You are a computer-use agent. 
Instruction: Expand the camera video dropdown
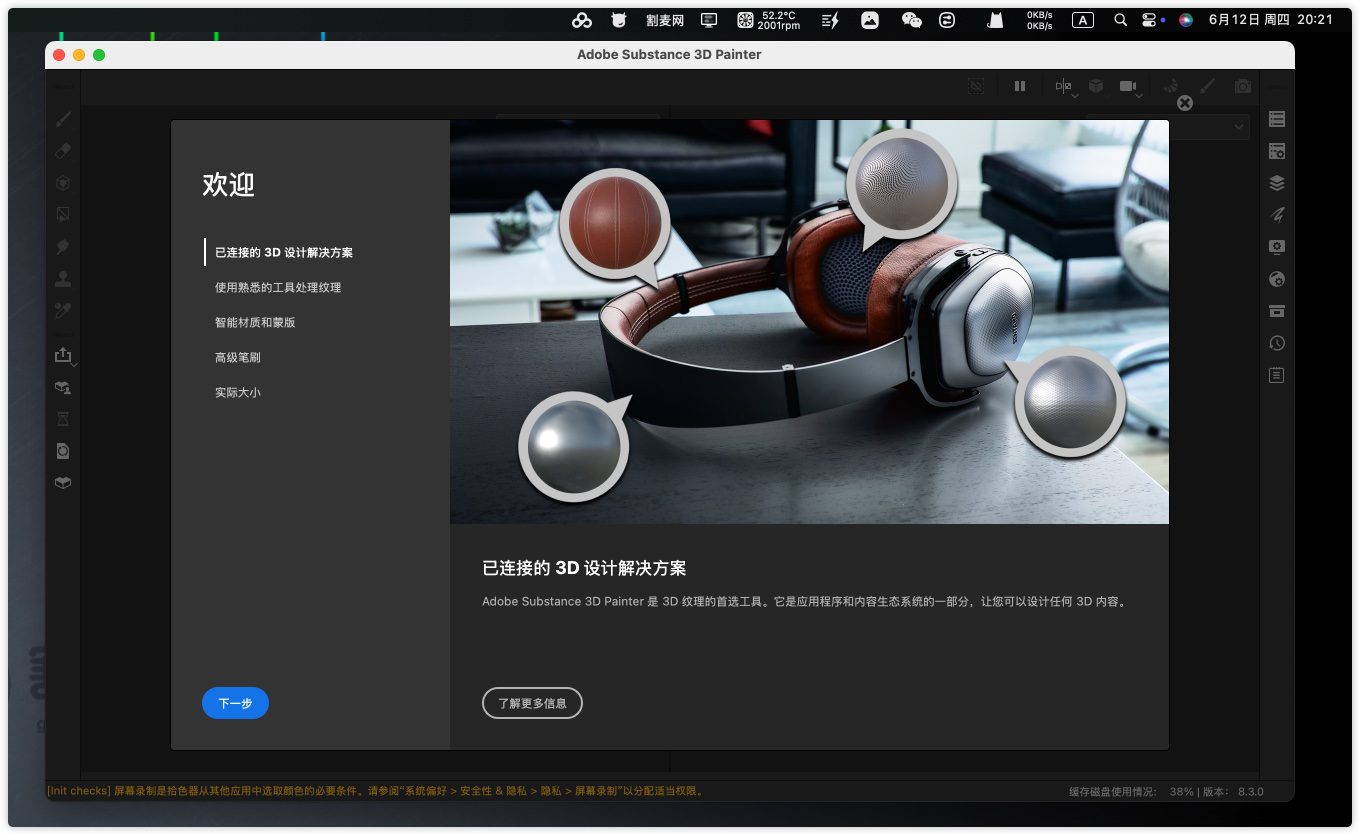[x=1131, y=88]
